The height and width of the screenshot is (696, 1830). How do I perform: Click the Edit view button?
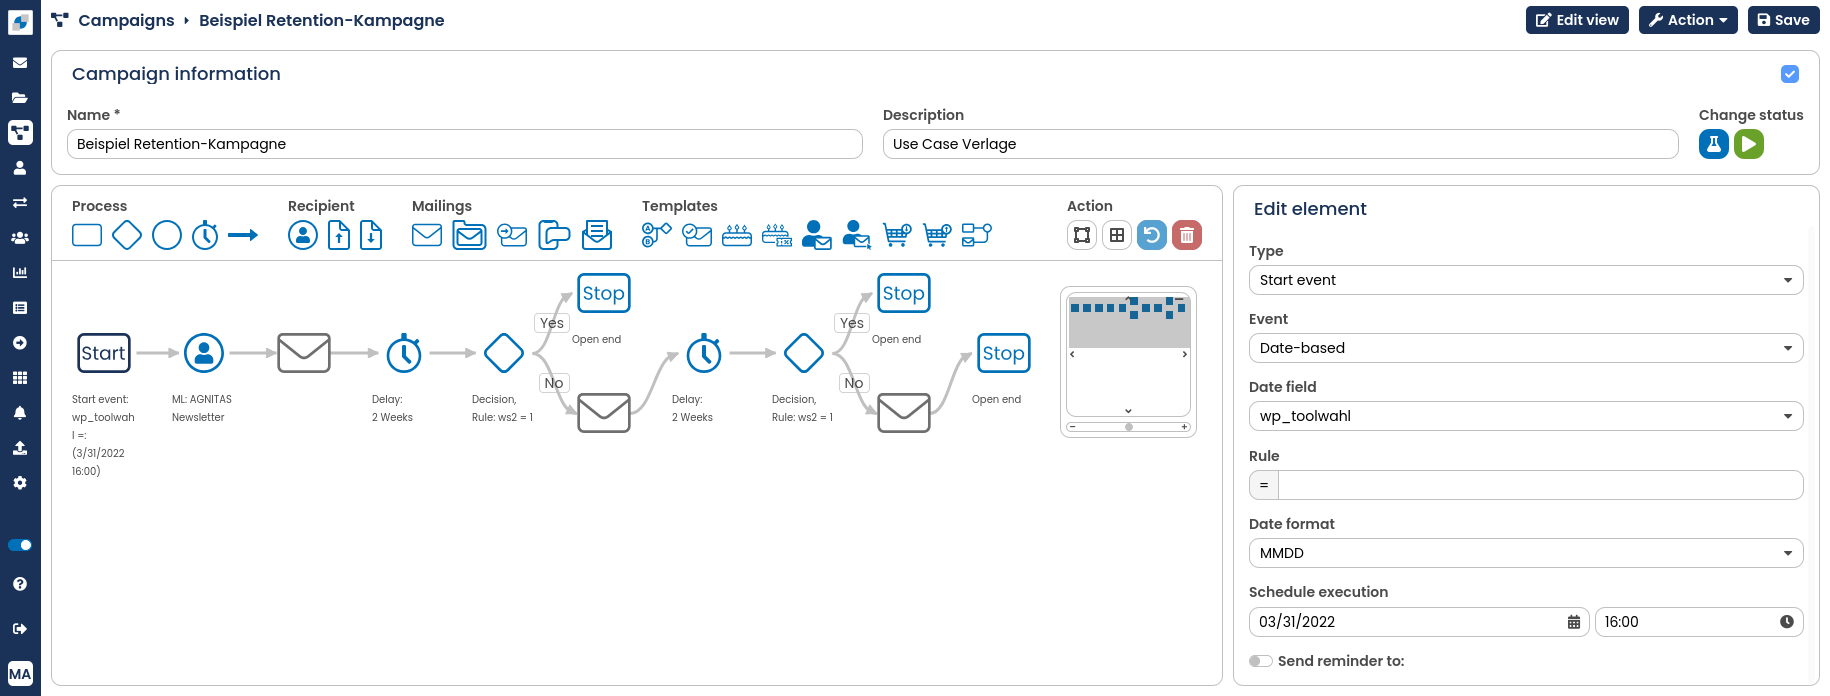point(1578,20)
